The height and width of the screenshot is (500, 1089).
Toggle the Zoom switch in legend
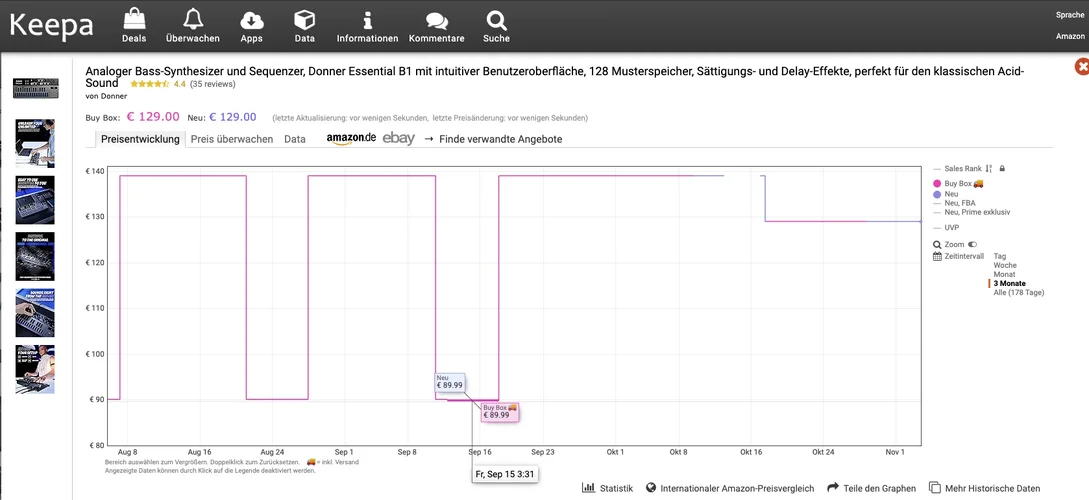[x=972, y=244]
